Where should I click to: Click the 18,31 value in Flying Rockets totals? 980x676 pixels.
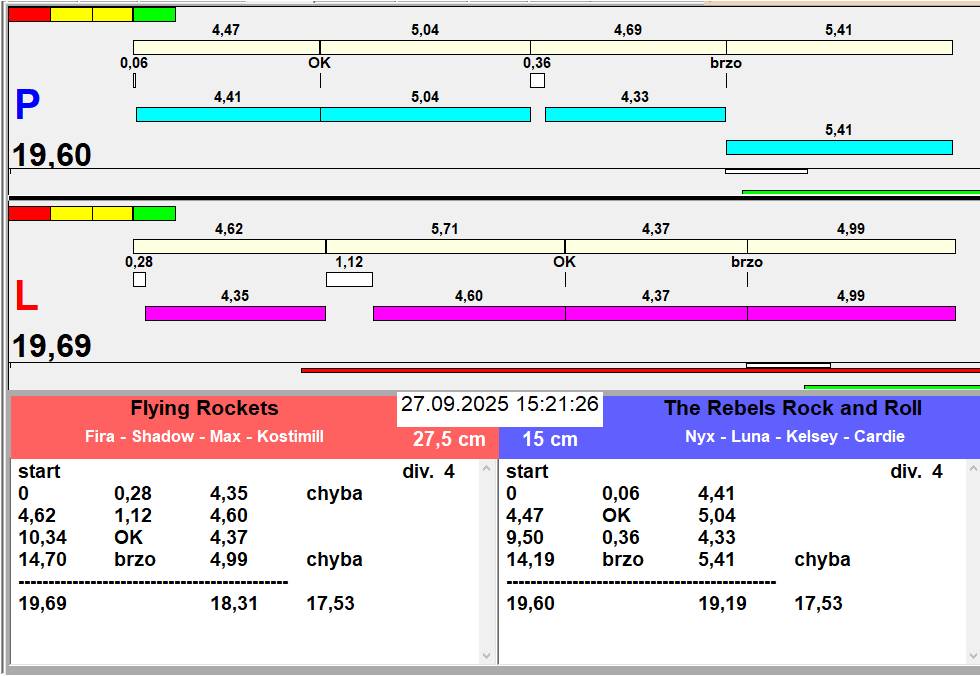pyautogui.click(x=234, y=604)
